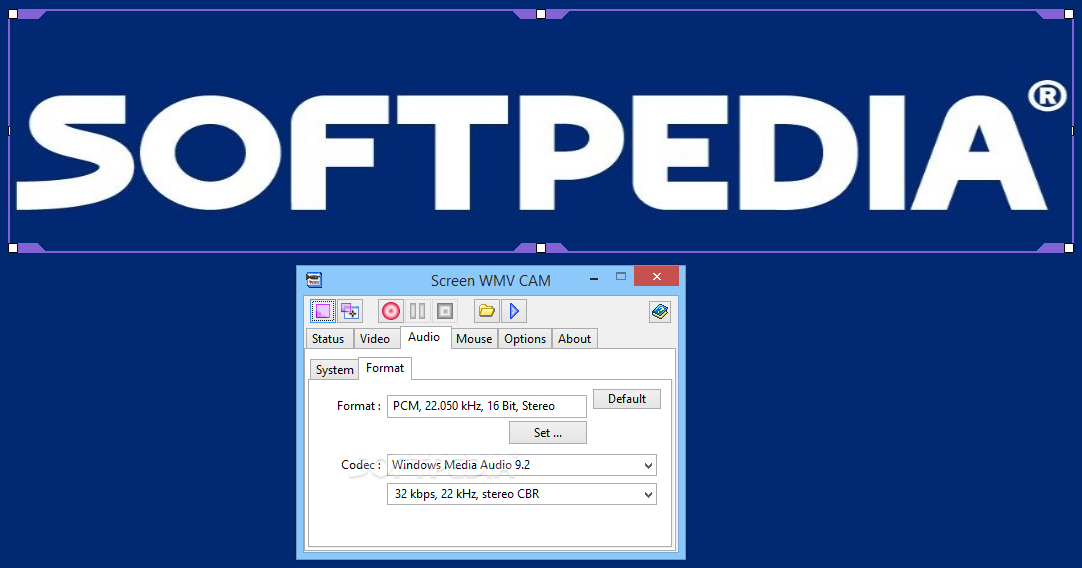Click the top-left selection corner handle

13,14
